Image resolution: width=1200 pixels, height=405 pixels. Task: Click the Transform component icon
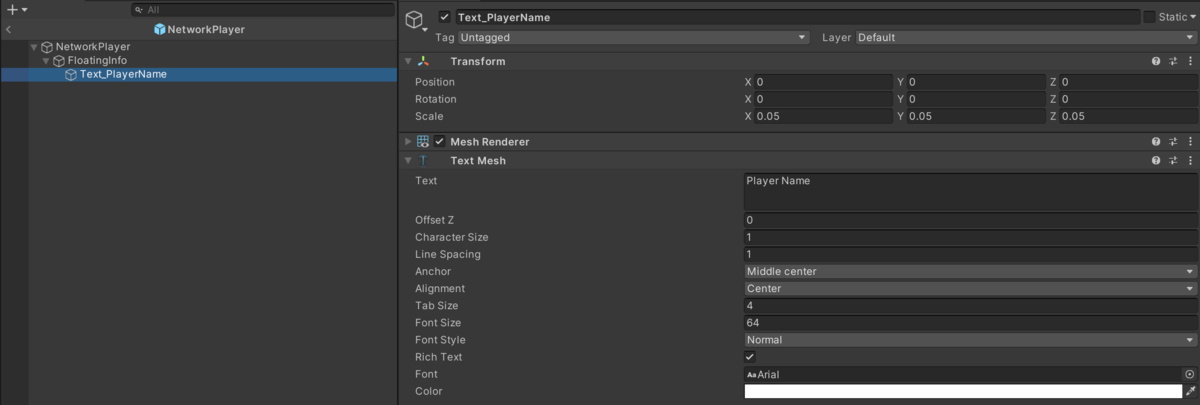[x=423, y=61]
